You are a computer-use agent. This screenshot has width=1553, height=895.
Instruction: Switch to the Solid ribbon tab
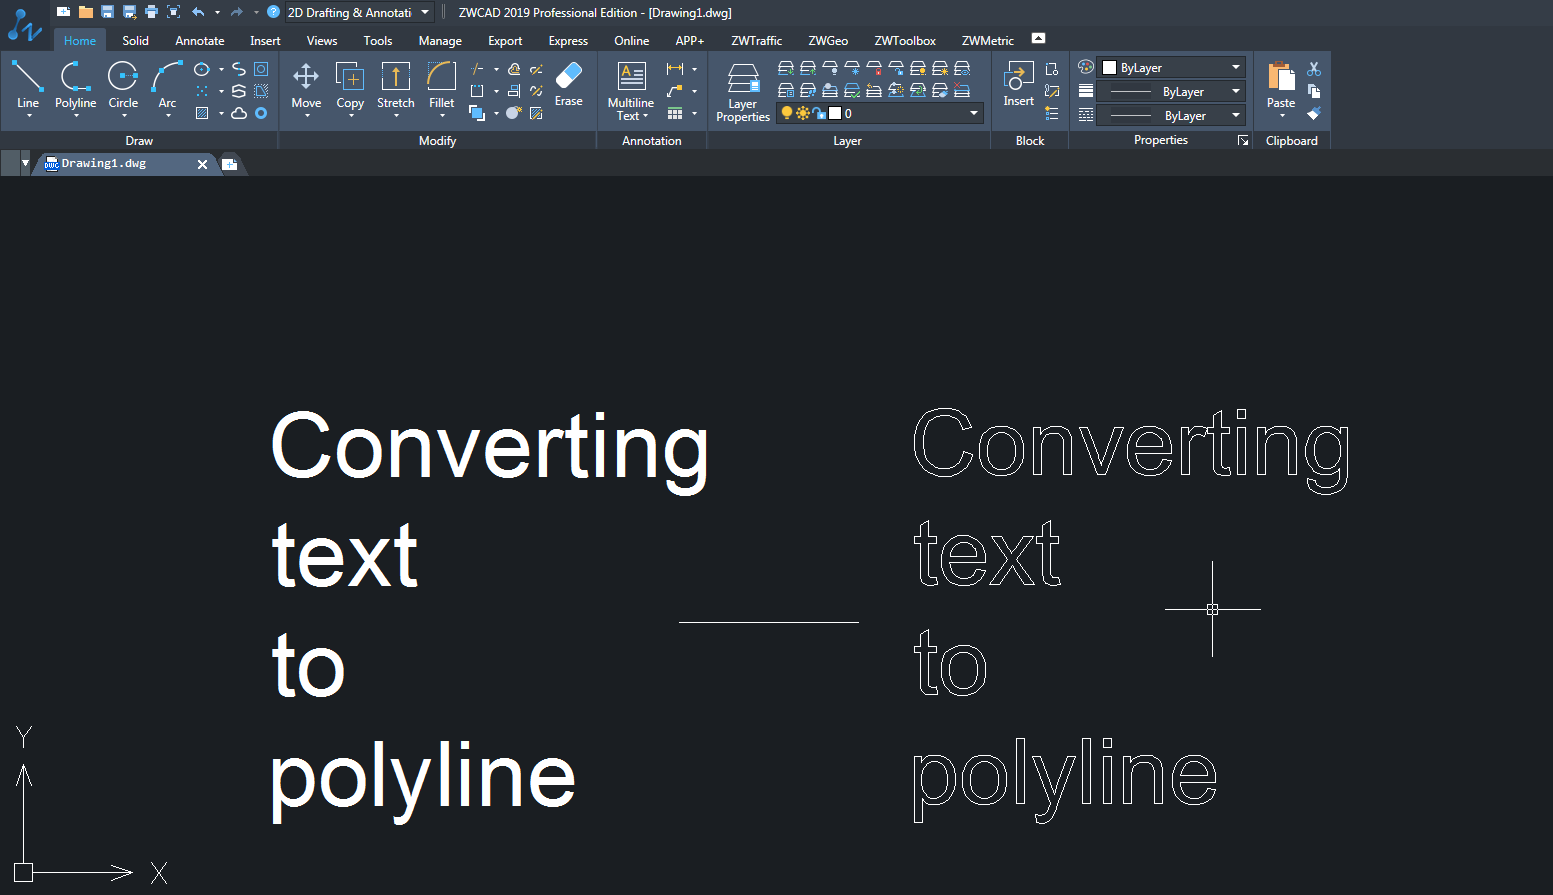pyautogui.click(x=136, y=41)
